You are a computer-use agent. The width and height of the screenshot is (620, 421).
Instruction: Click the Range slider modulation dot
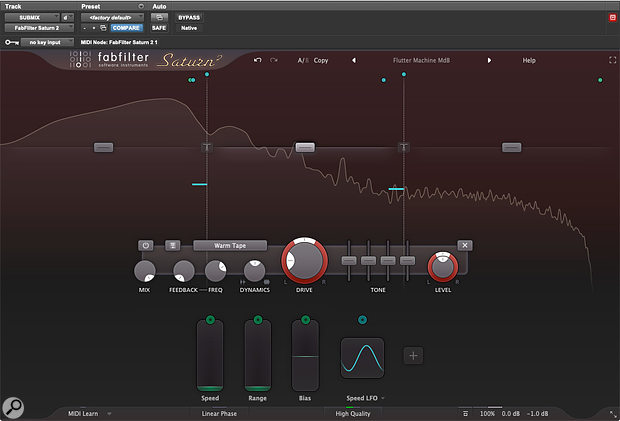coord(258,320)
